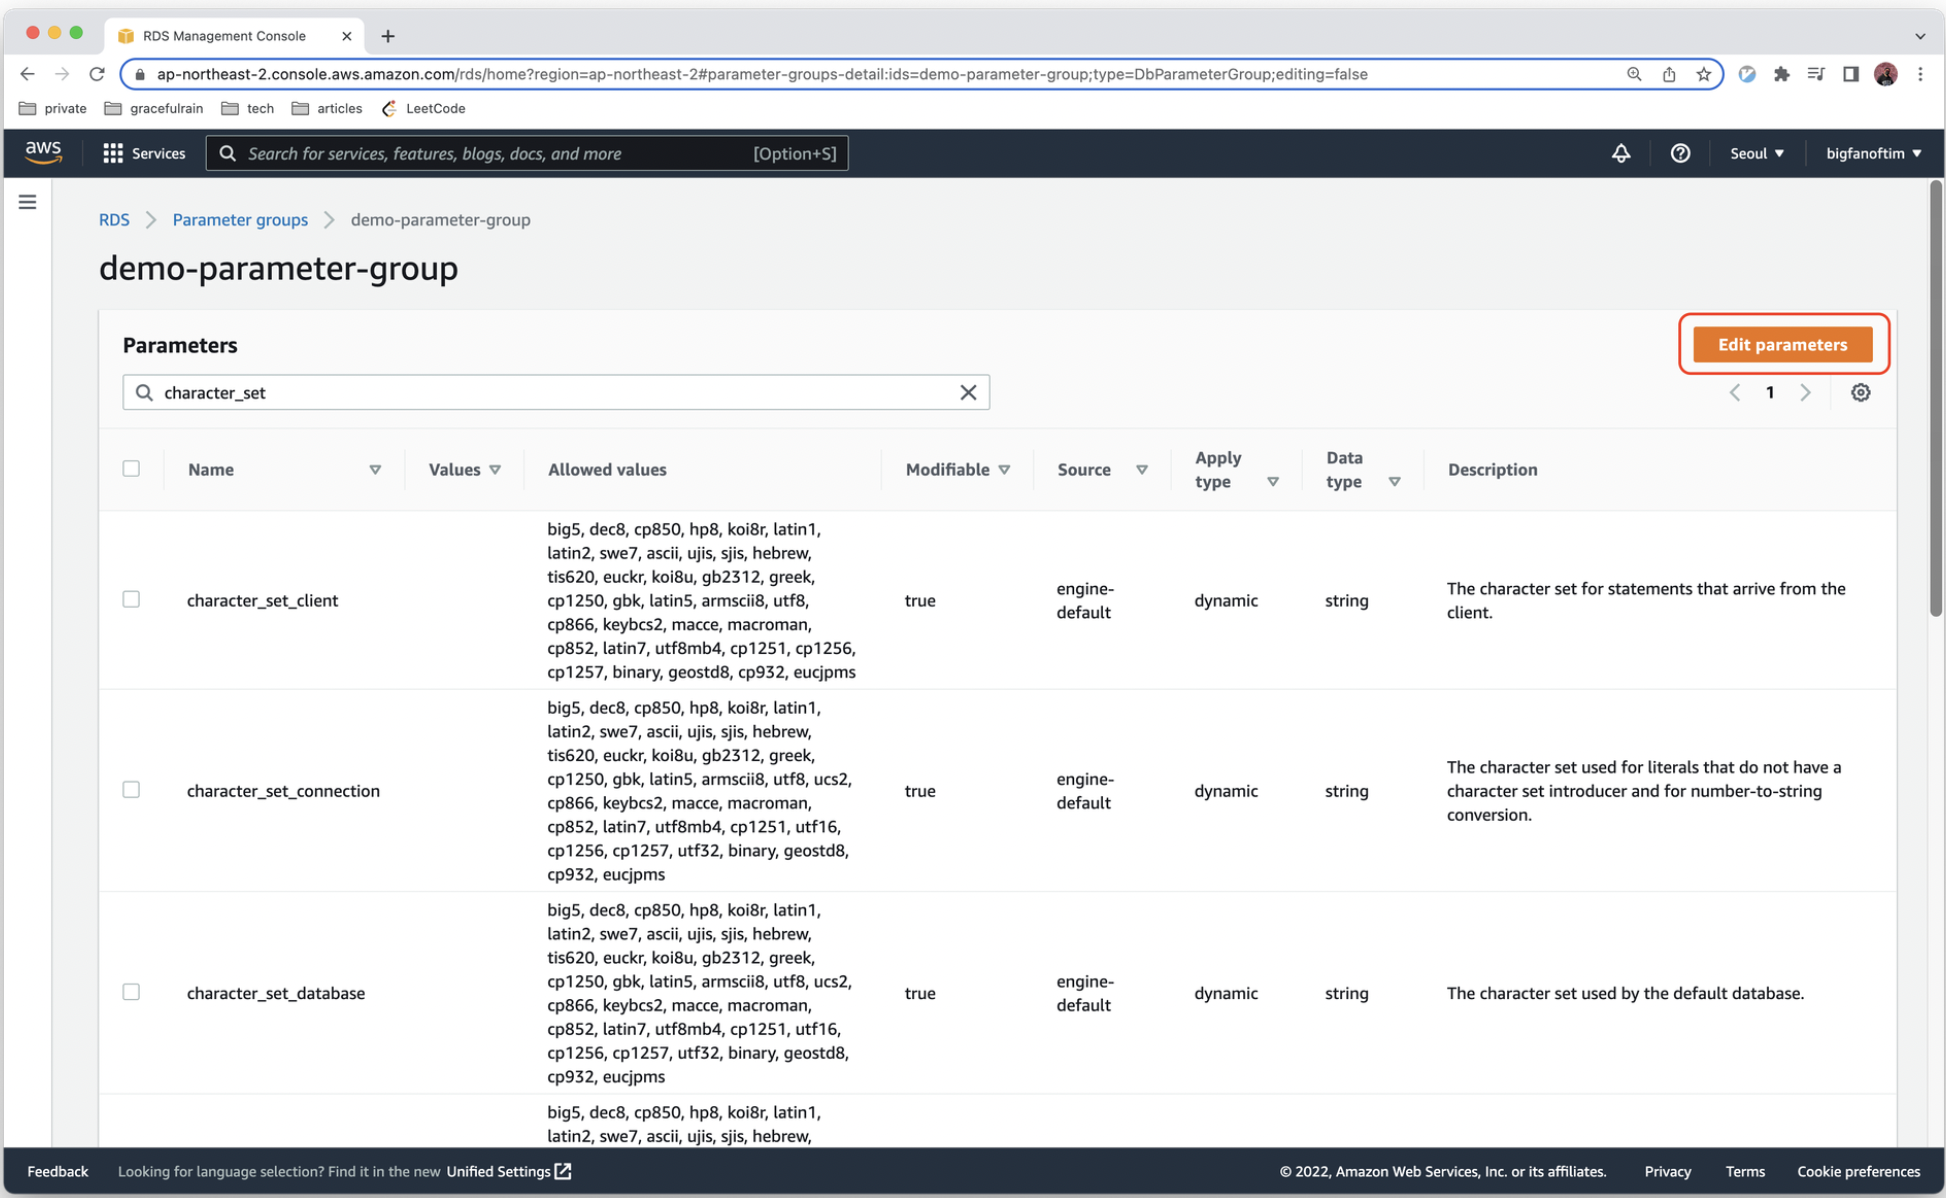
Task: Reload the page in the browser
Action: tap(97, 74)
